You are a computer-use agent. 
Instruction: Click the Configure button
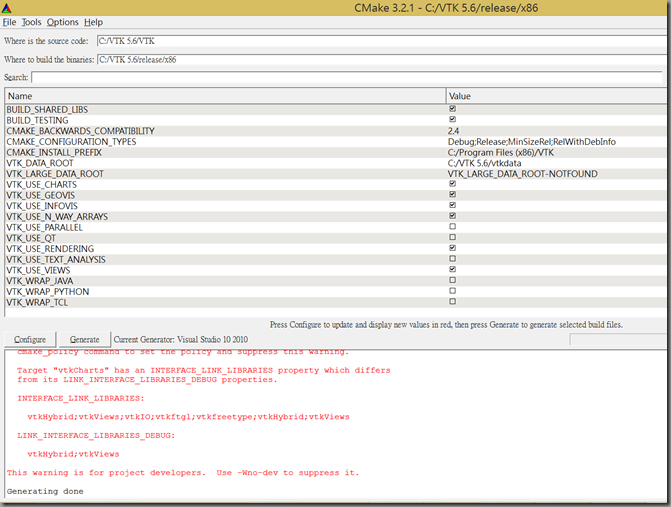[x=30, y=339]
